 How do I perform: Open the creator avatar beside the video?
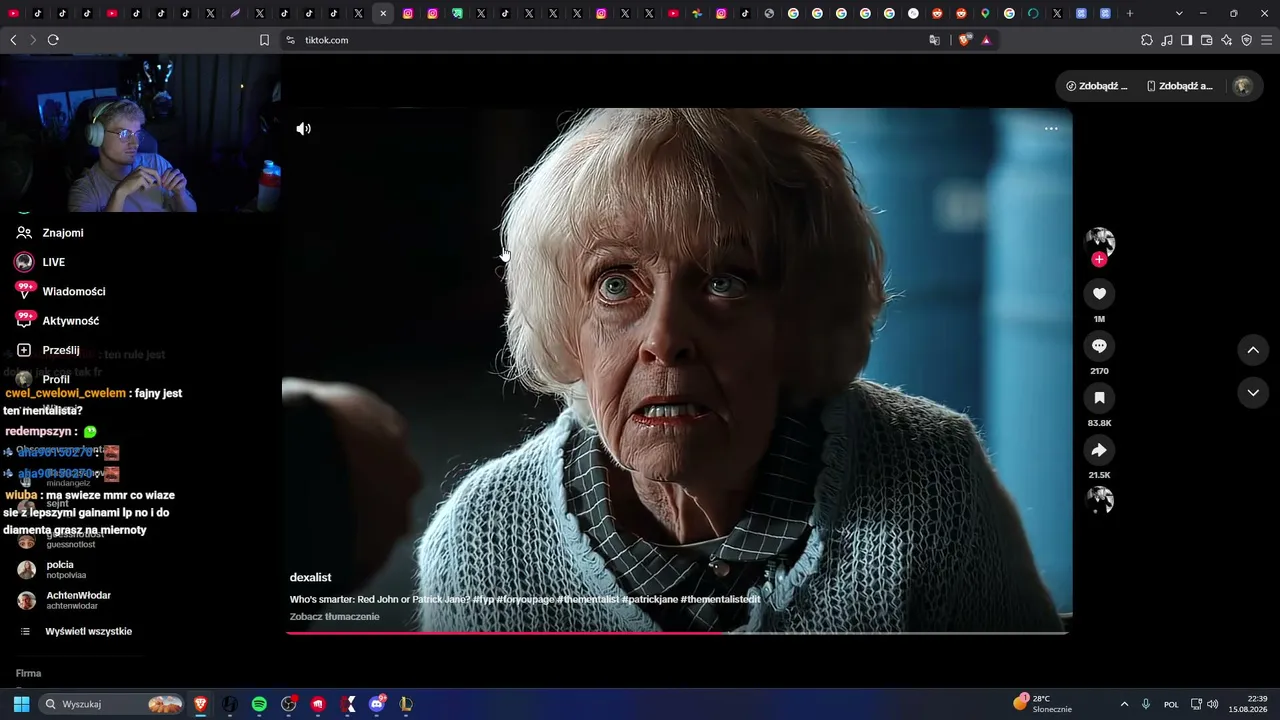[1099, 241]
